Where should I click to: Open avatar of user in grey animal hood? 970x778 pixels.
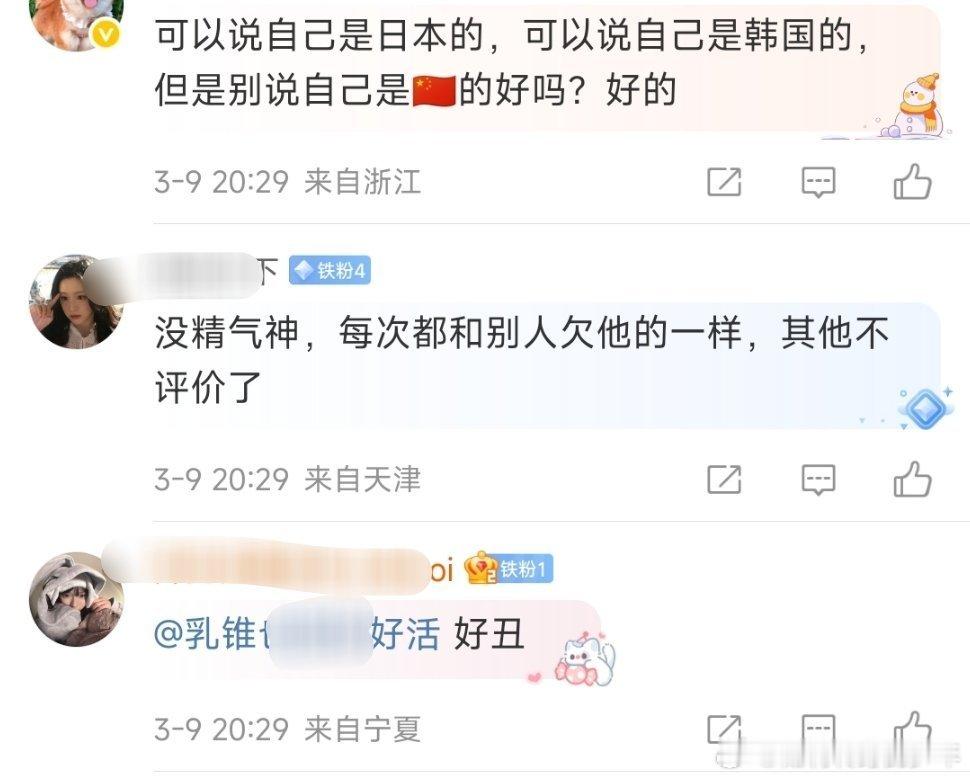pos(76,599)
